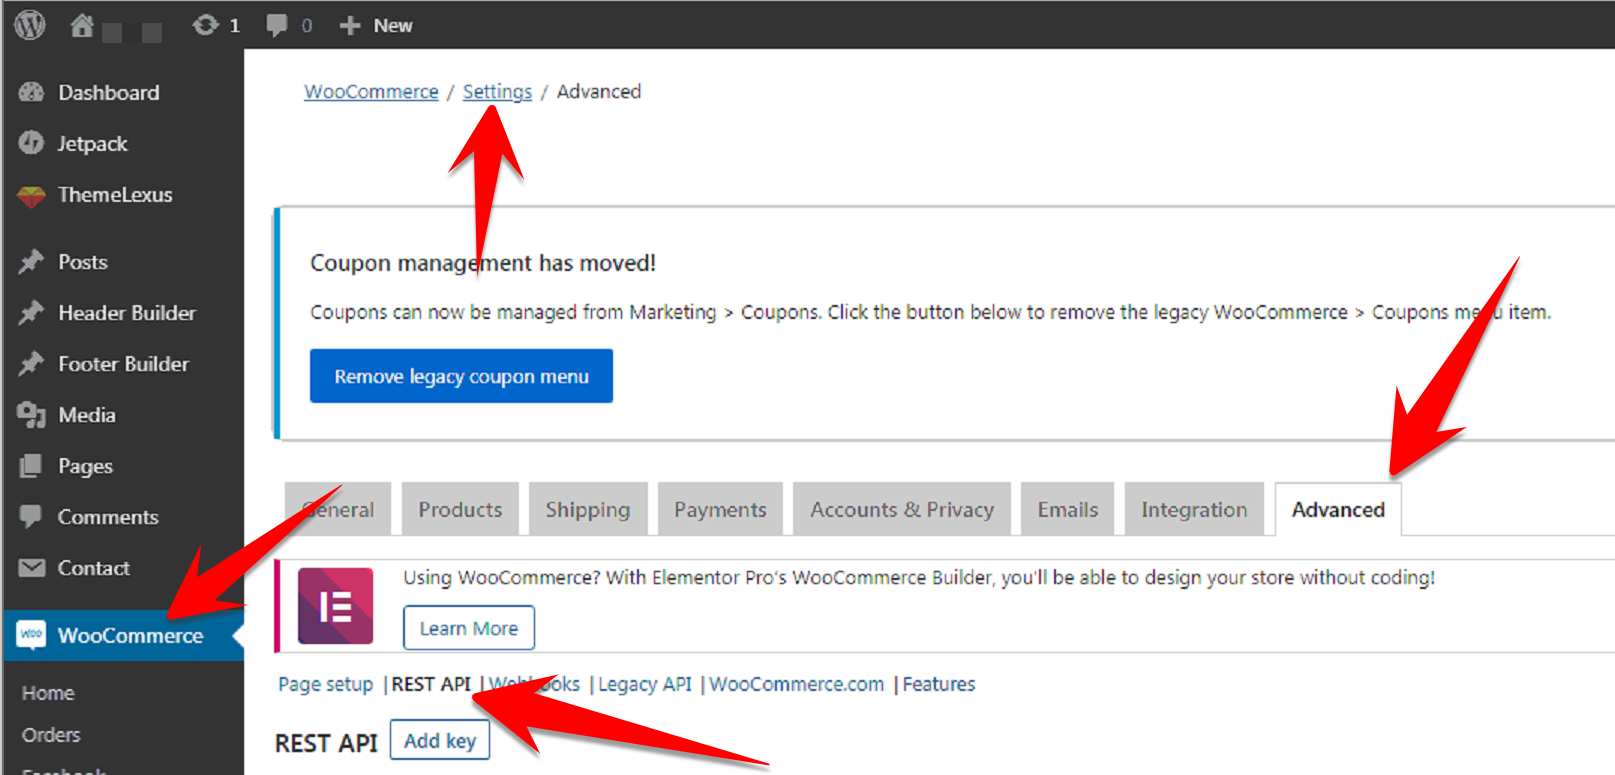Screen dimensions: 1615x775
Task: Open WooCommerce Home submenu
Action: pyautogui.click(x=48, y=693)
